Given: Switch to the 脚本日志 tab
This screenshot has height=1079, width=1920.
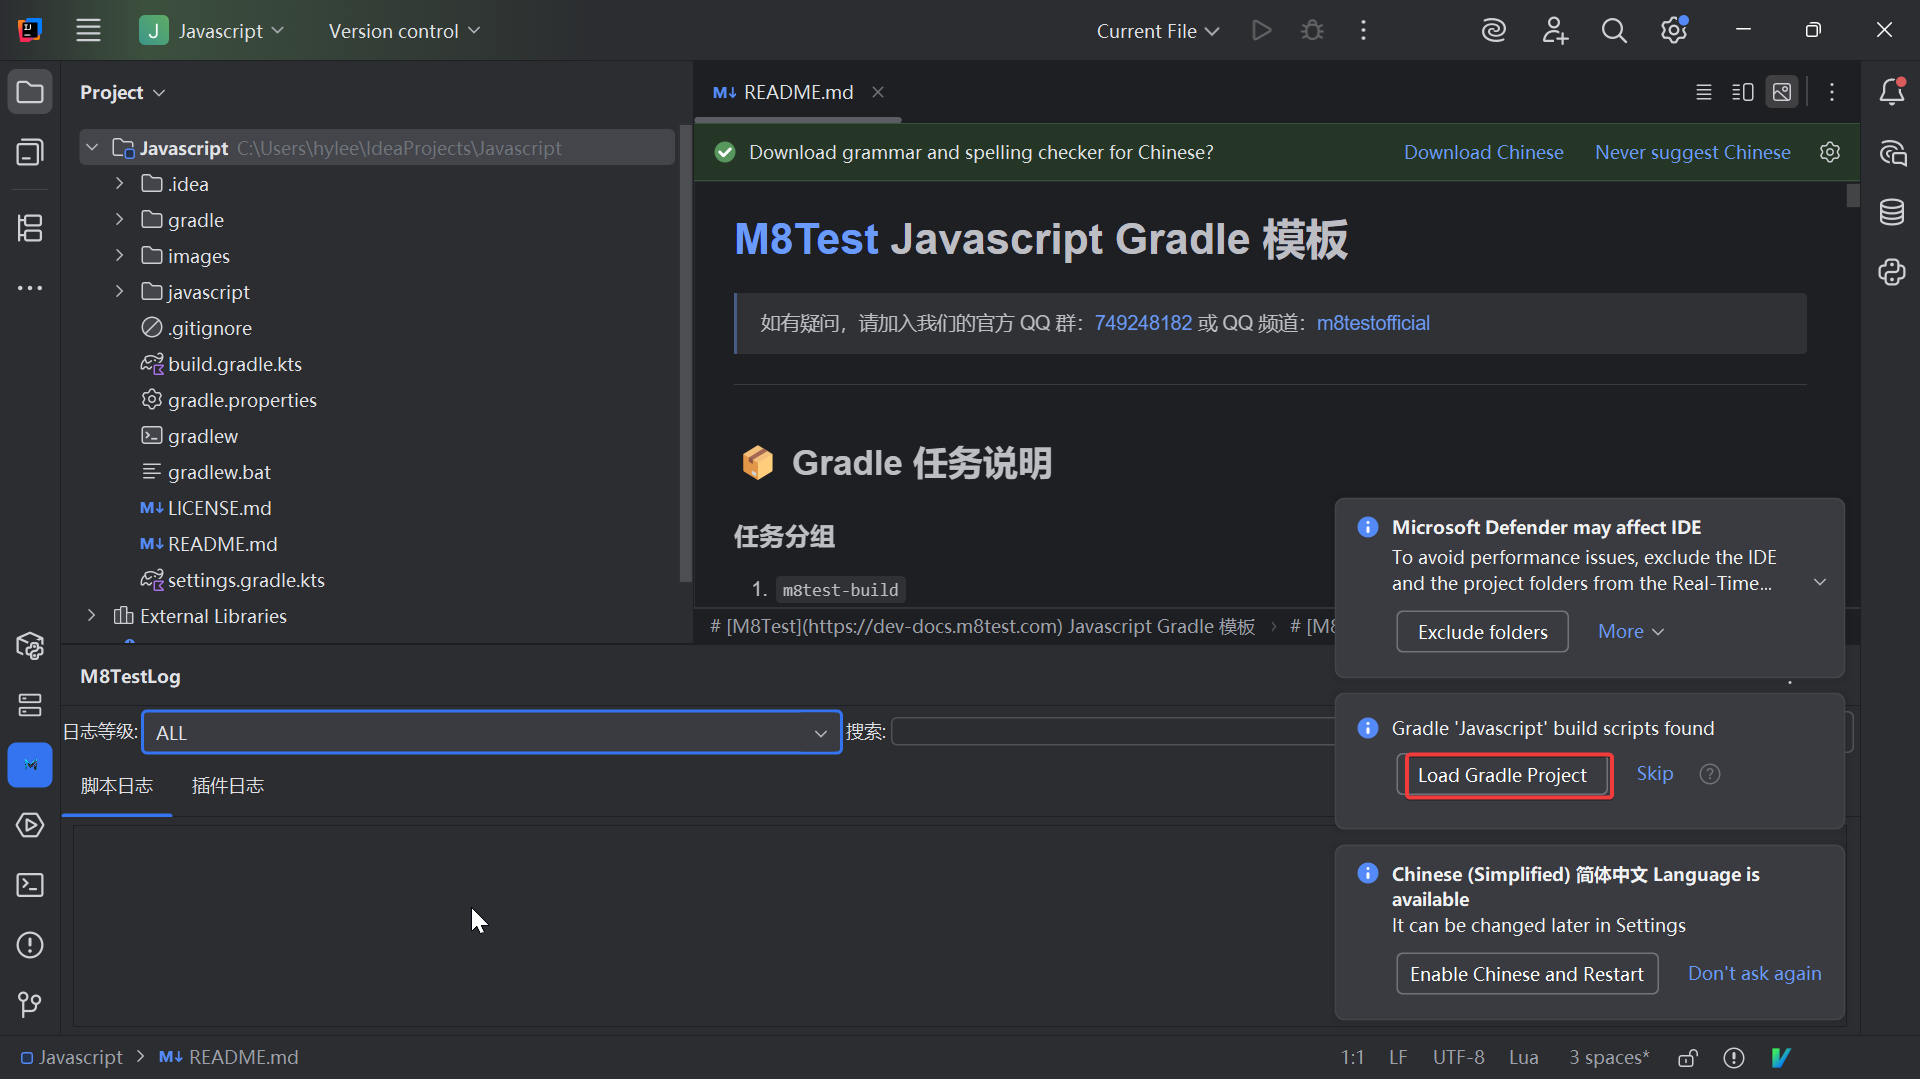Looking at the screenshot, I should tap(117, 786).
